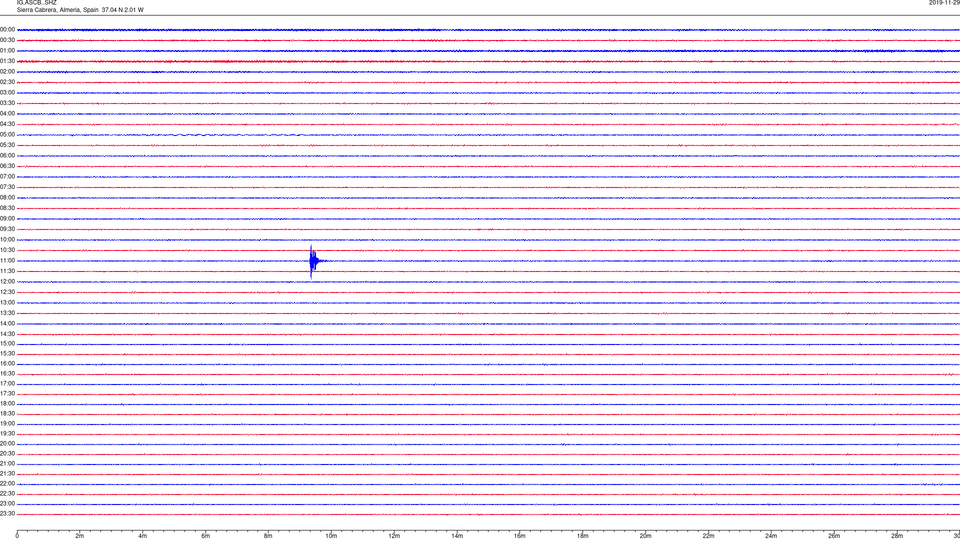Select the 11:00 row time label
The height and width of the screenshot is (540, 960).
coord(8,261)
